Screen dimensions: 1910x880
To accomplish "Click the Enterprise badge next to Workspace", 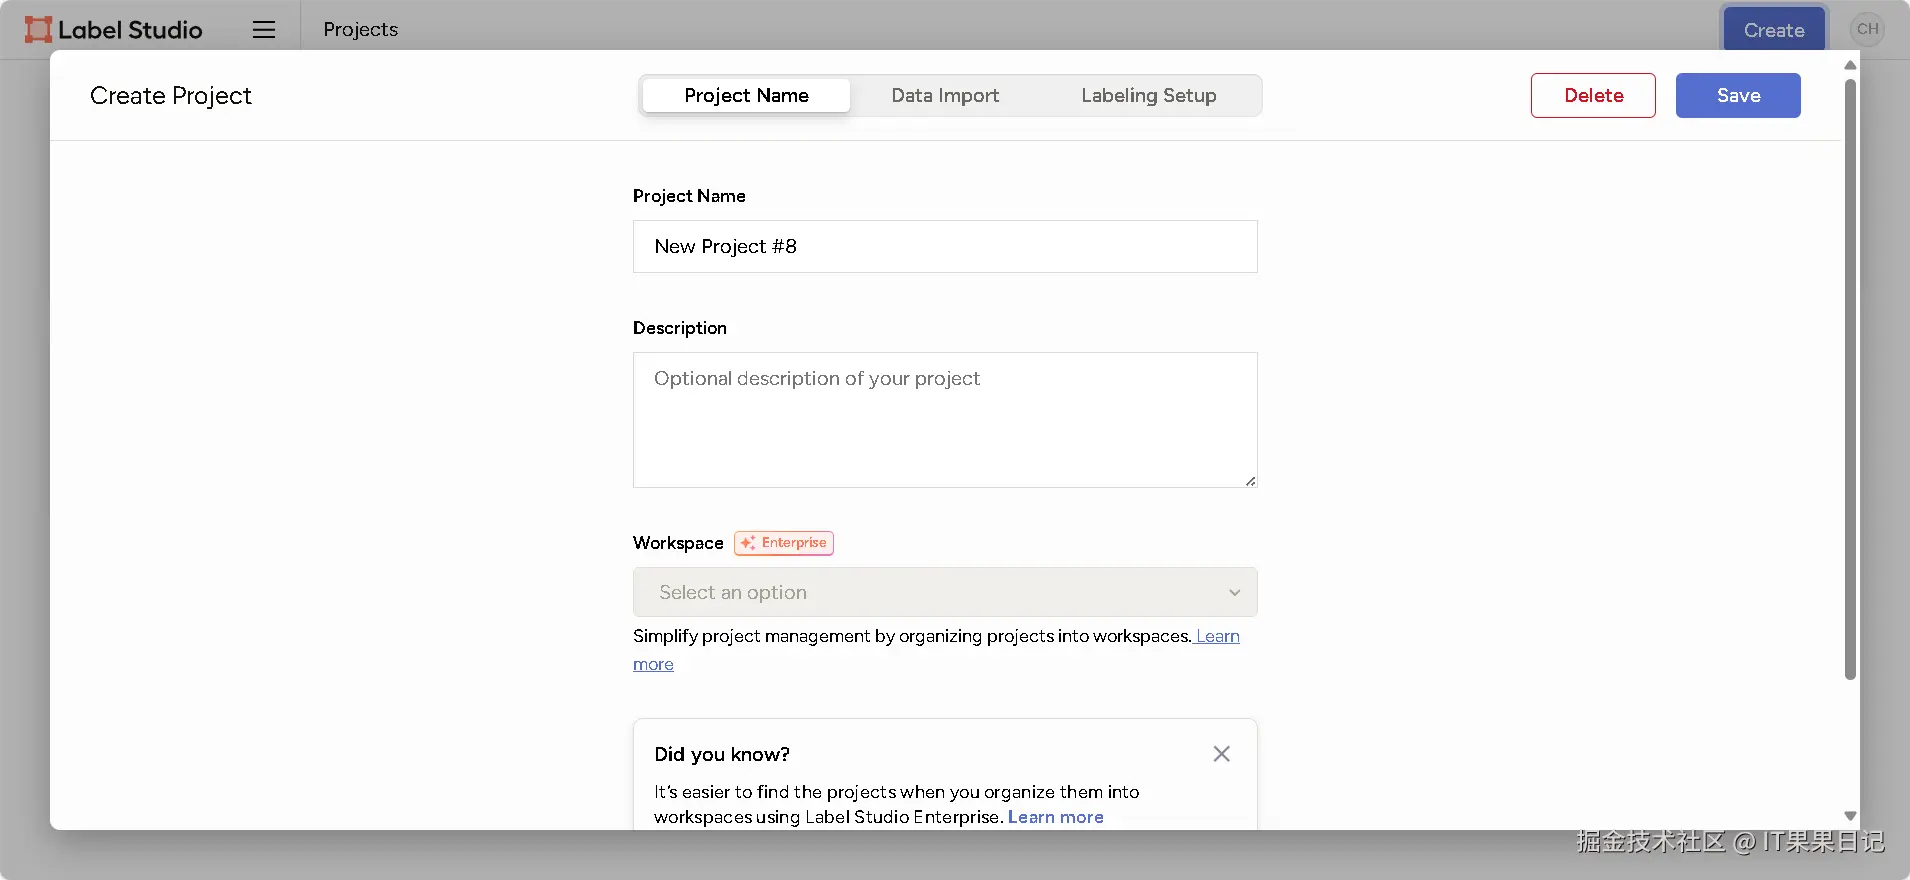I will click(784, 543).
